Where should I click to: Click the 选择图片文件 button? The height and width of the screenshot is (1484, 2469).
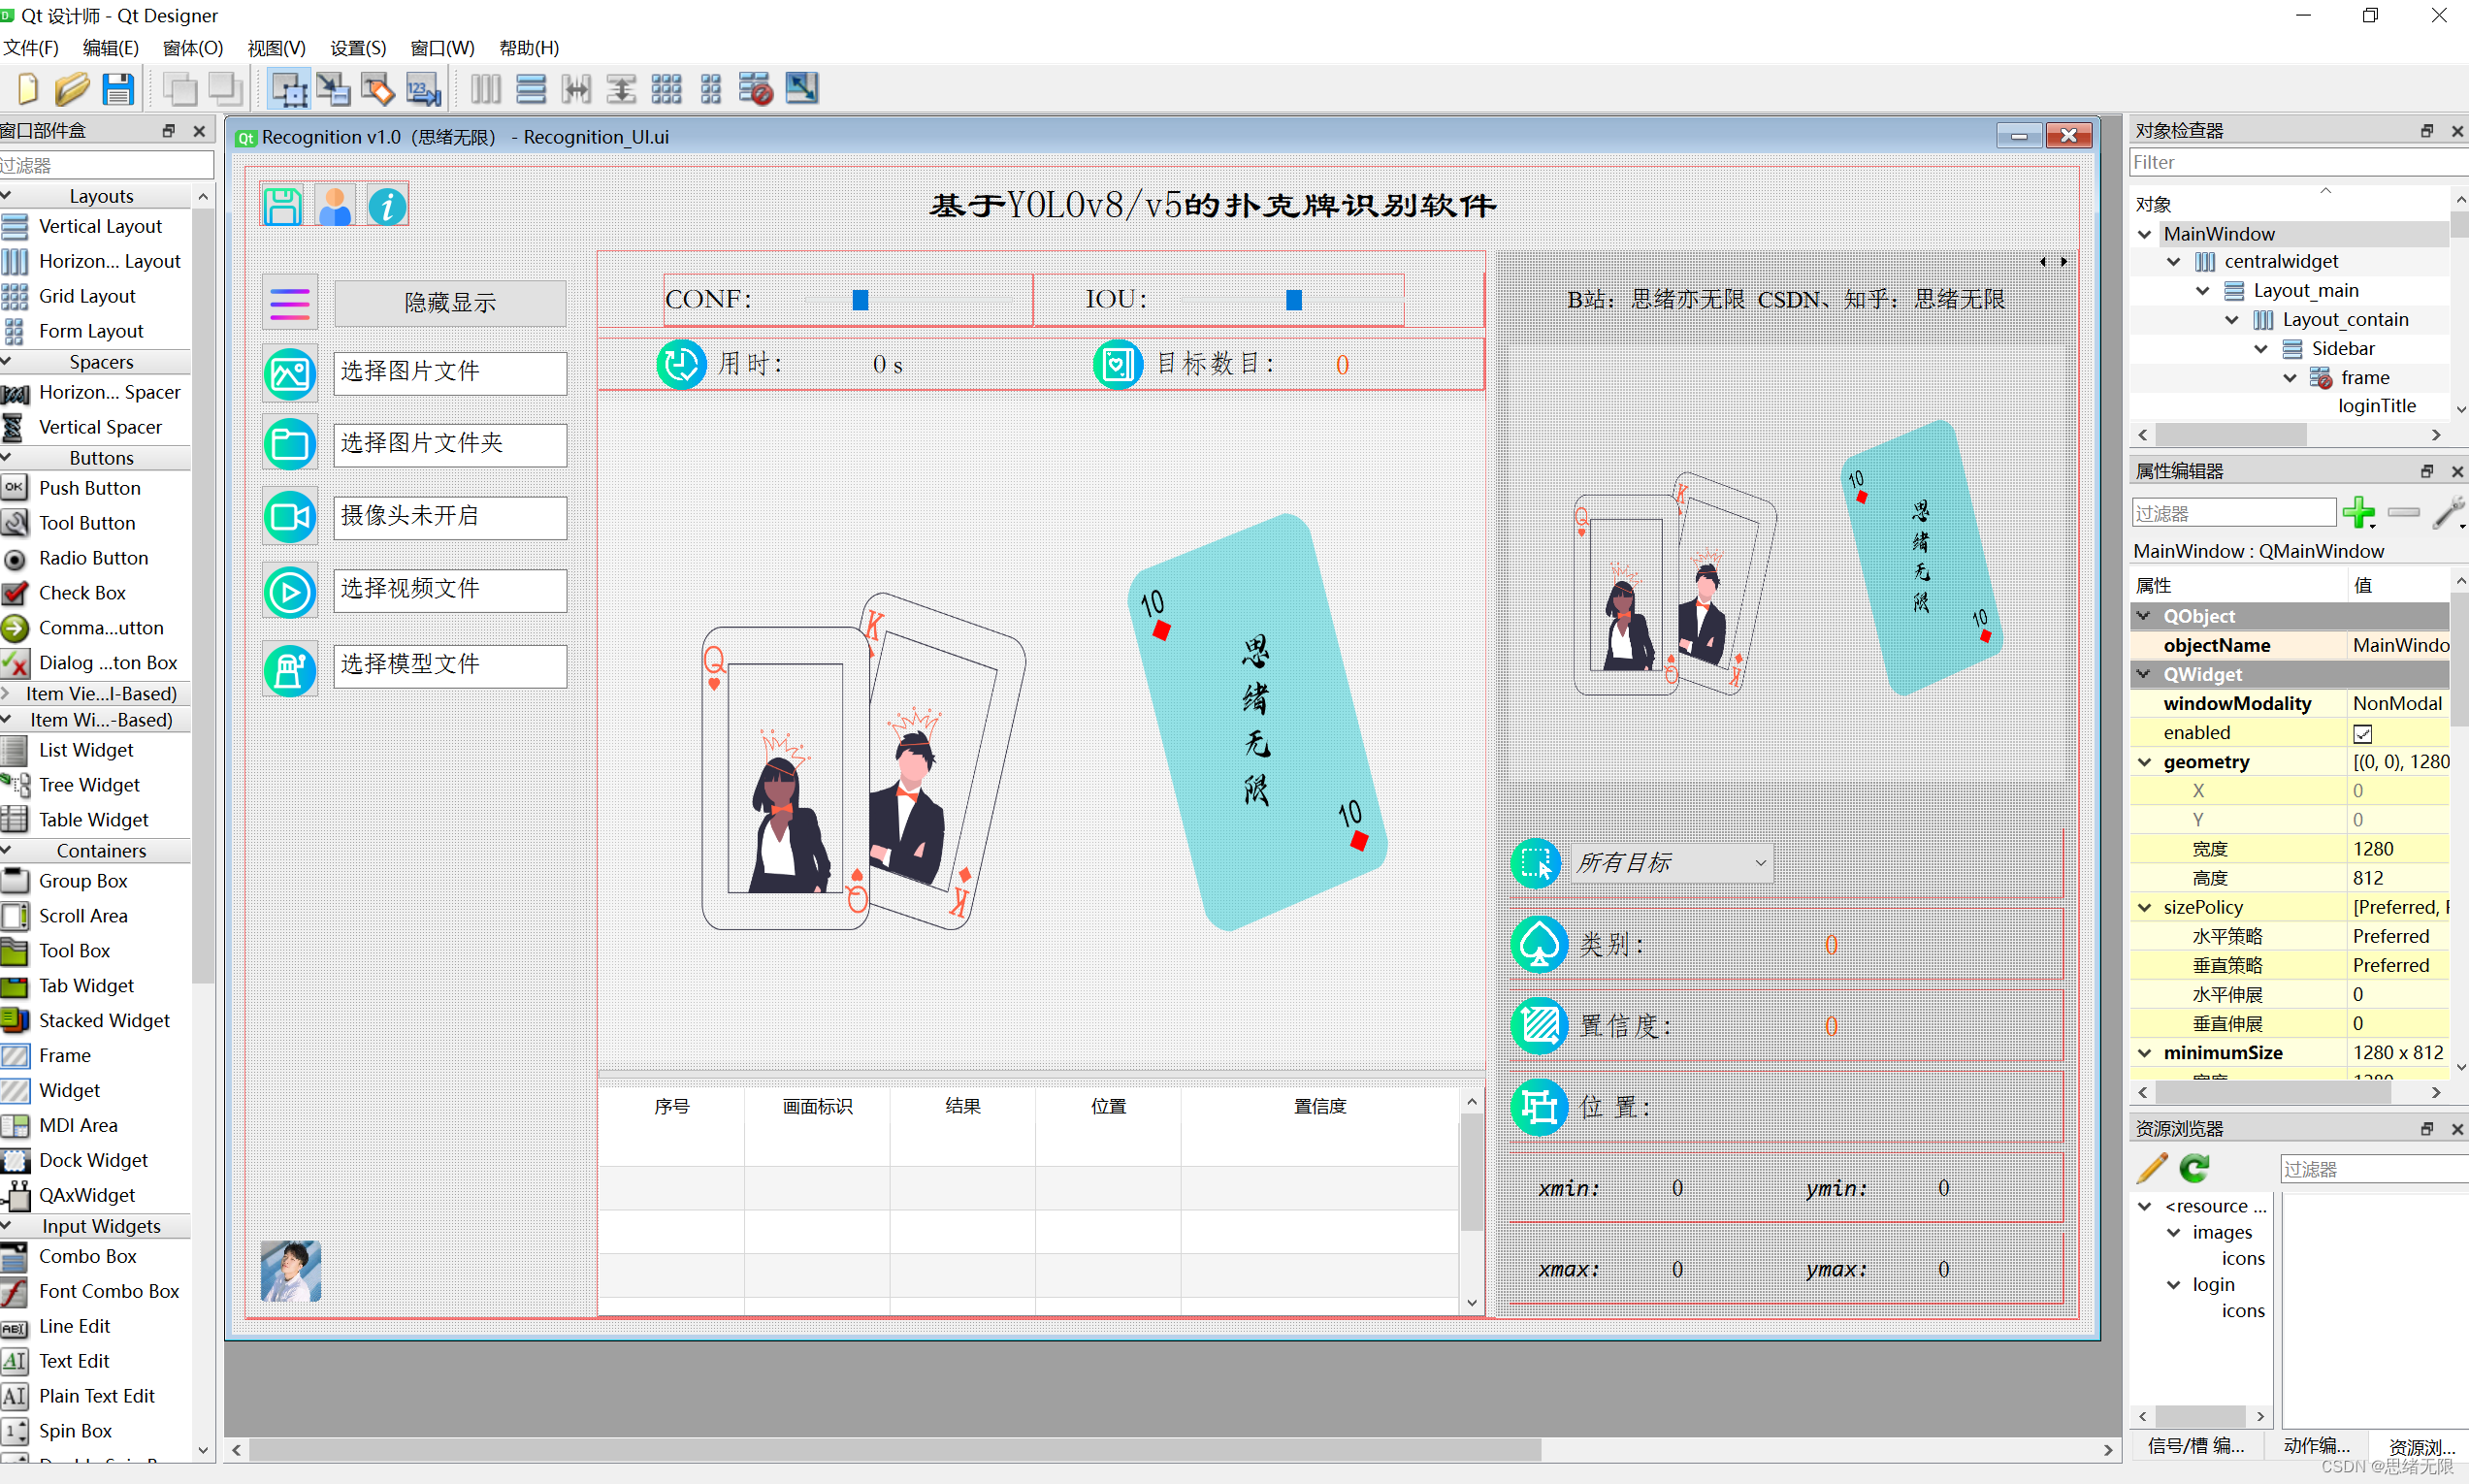pyautogui.click(x=444, y=371)
